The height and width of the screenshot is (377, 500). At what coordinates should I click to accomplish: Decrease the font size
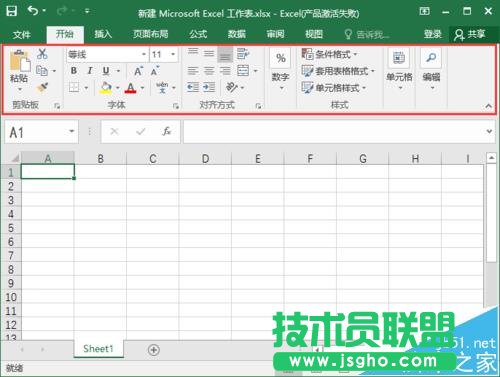(x=155, y=71)
